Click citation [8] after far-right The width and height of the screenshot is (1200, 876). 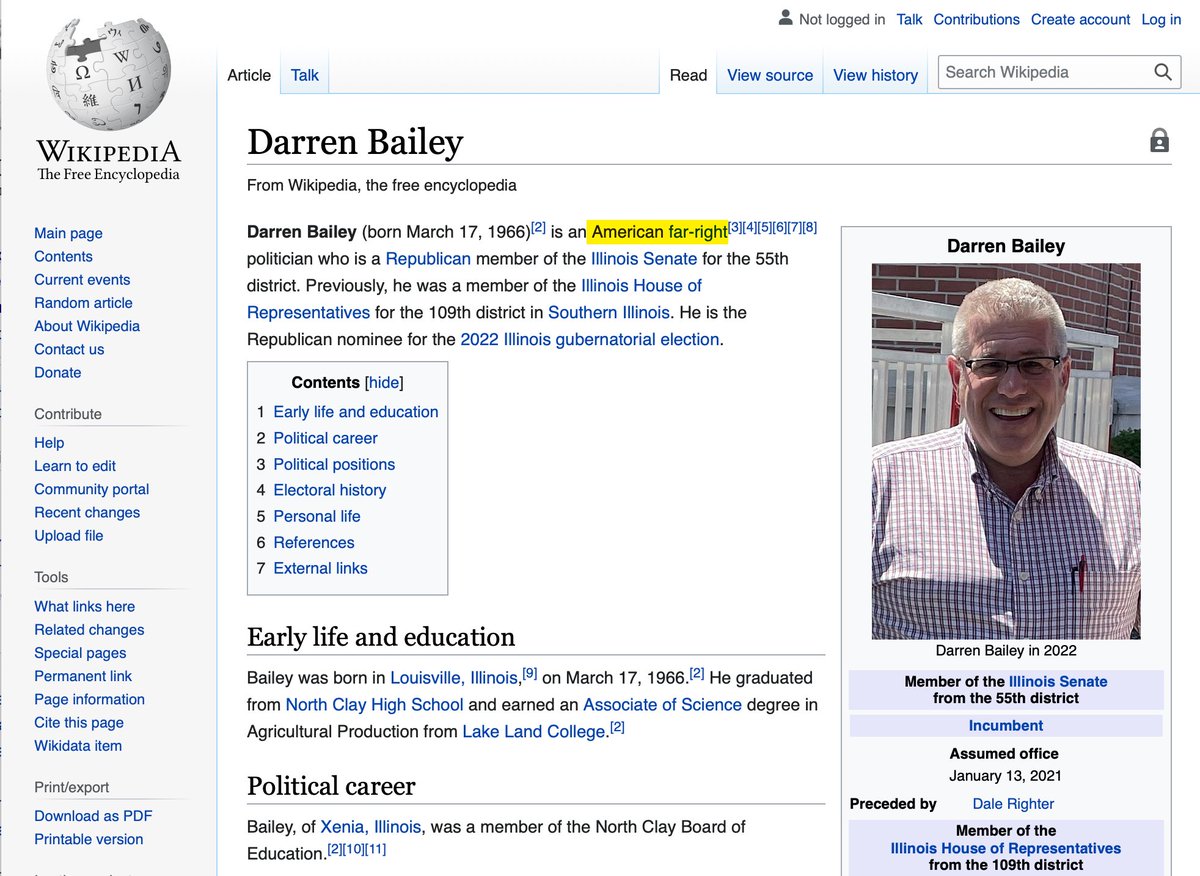coord(810,228)
